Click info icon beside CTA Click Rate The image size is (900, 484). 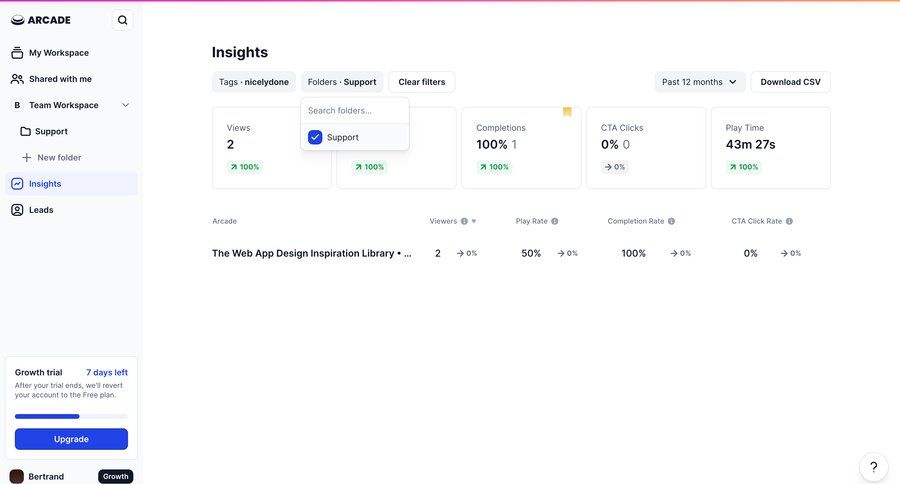(x=789, y=221)
